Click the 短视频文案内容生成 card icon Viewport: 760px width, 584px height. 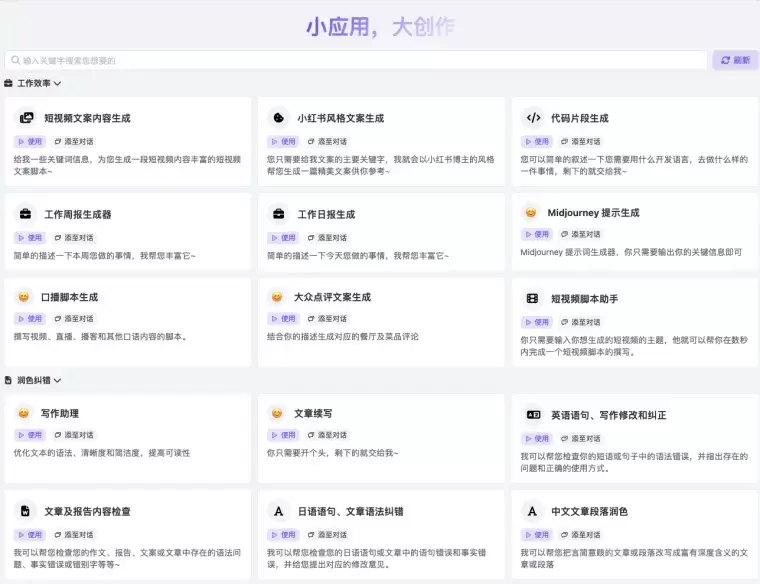[26, 118]
